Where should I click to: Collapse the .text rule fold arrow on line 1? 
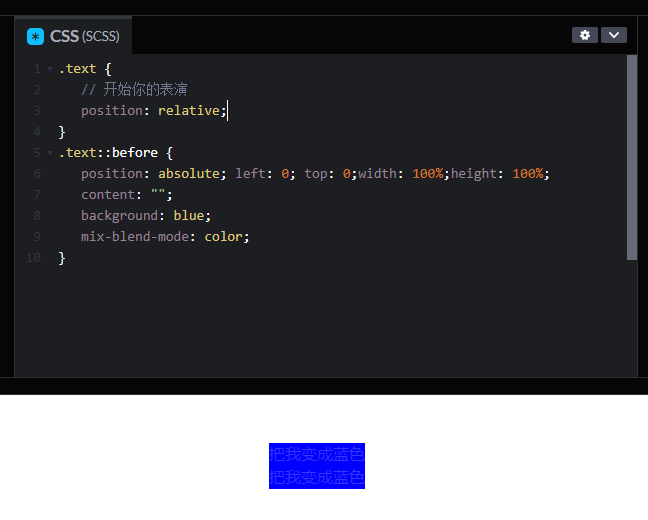(x=49, y=69)
